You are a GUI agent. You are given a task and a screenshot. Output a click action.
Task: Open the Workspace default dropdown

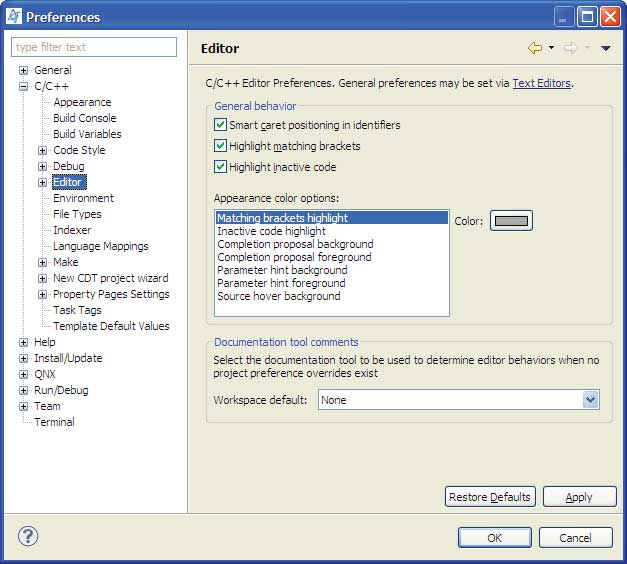click(590, 400)
